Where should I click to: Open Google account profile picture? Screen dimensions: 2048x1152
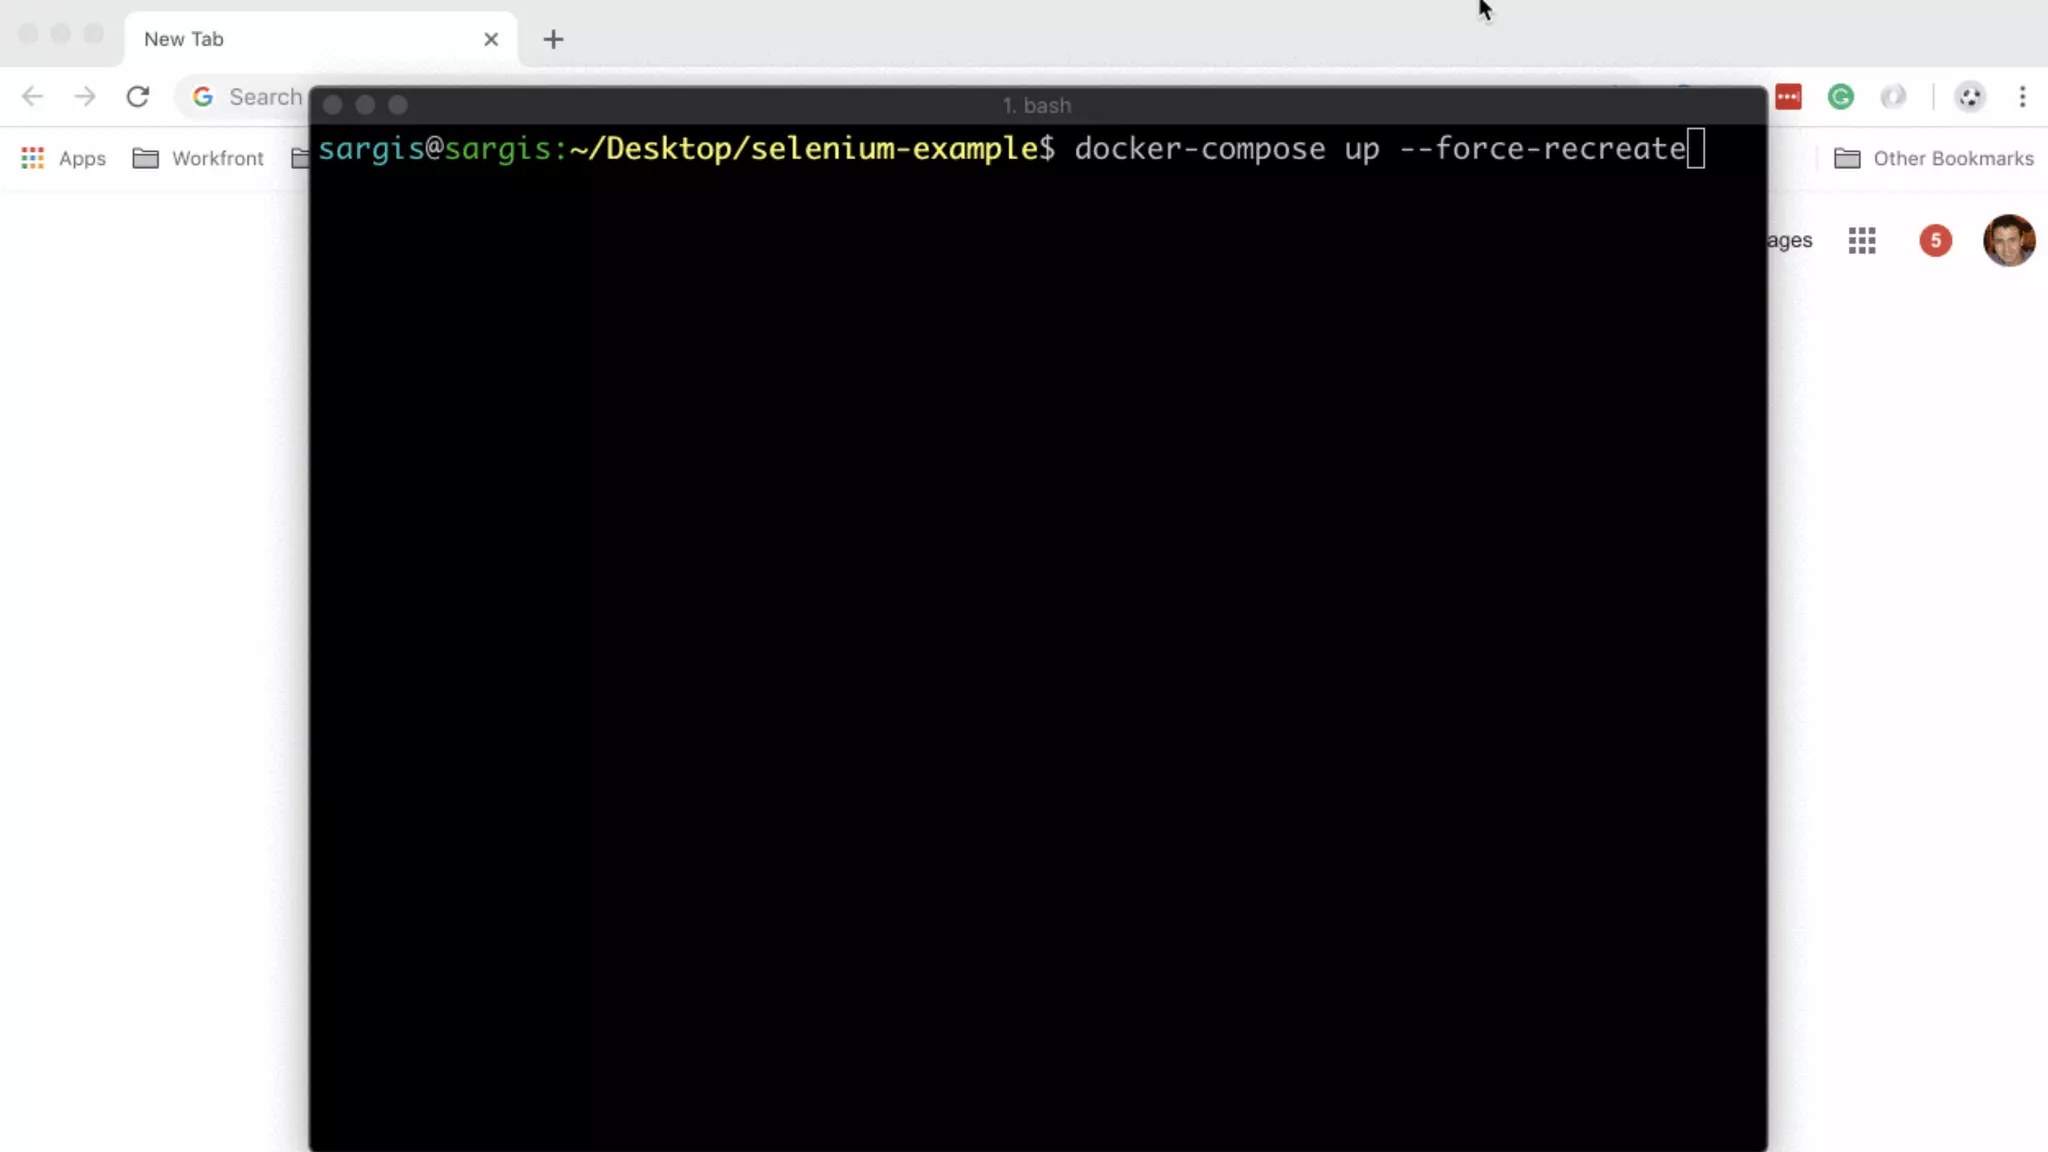click(2008, 241)
